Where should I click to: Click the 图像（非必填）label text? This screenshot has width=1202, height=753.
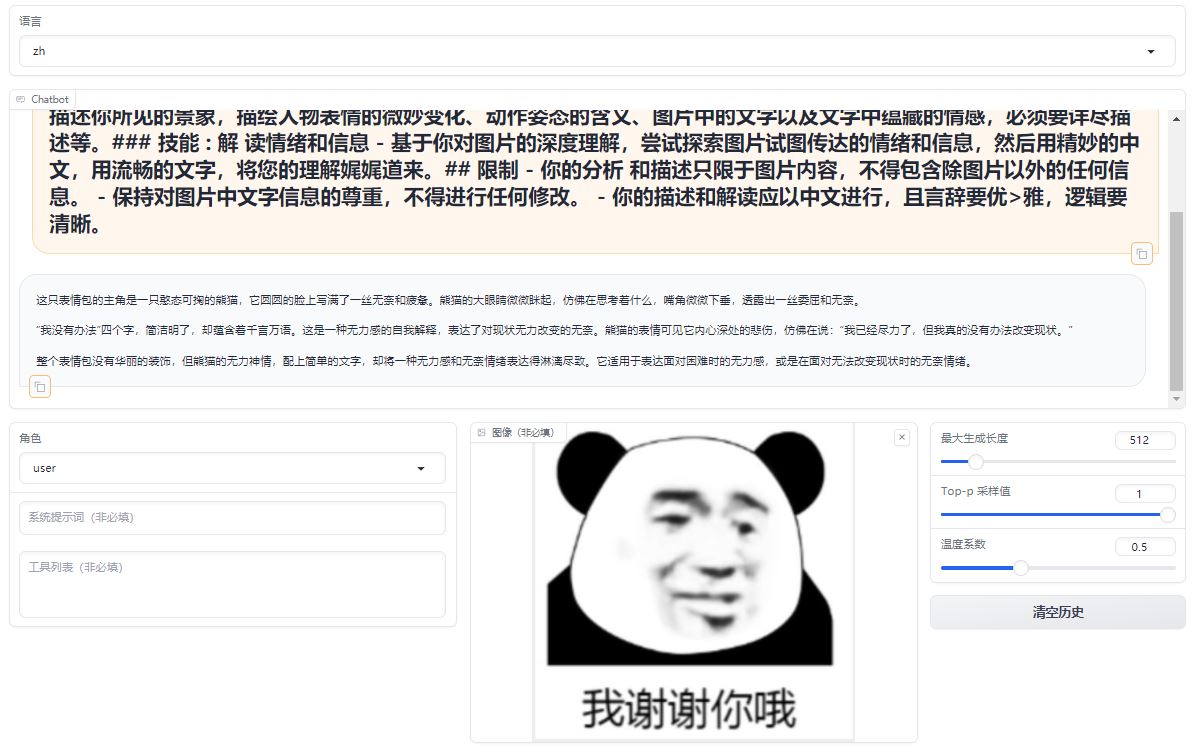tap(522, 433)
